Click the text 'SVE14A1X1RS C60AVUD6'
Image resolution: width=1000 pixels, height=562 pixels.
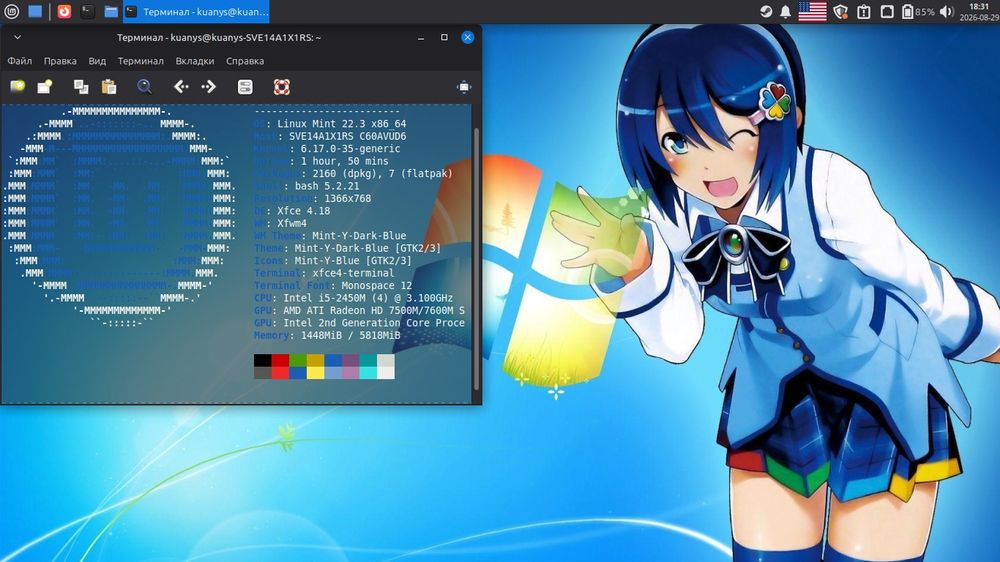pyautogui.click(x=348, y=137)
